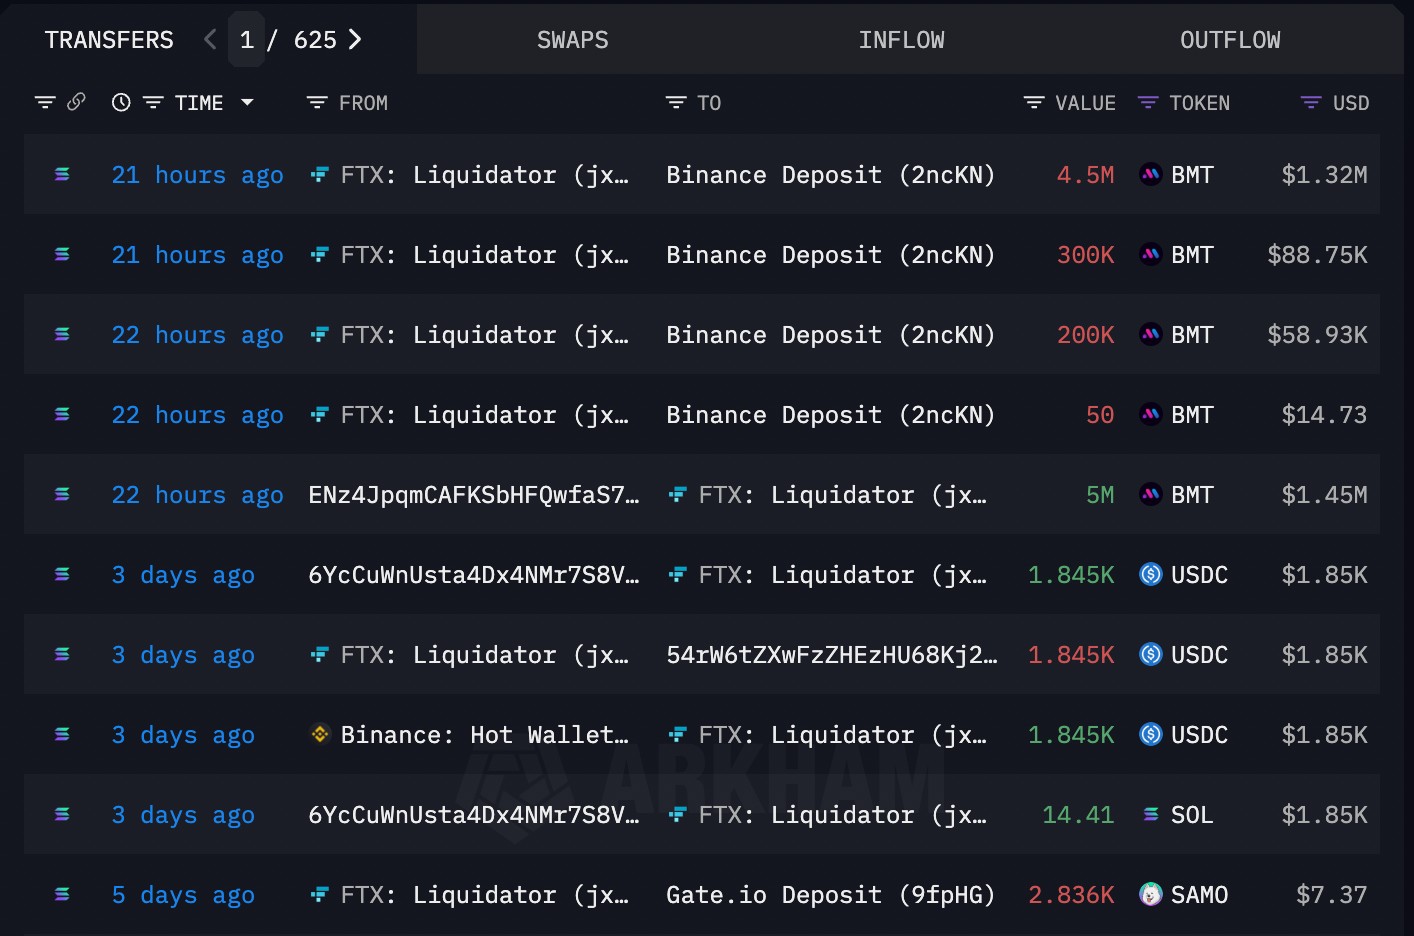This screenshot has height=936, width=1414.
Task: Open the filter icon next to USD
Action: 1311,102
